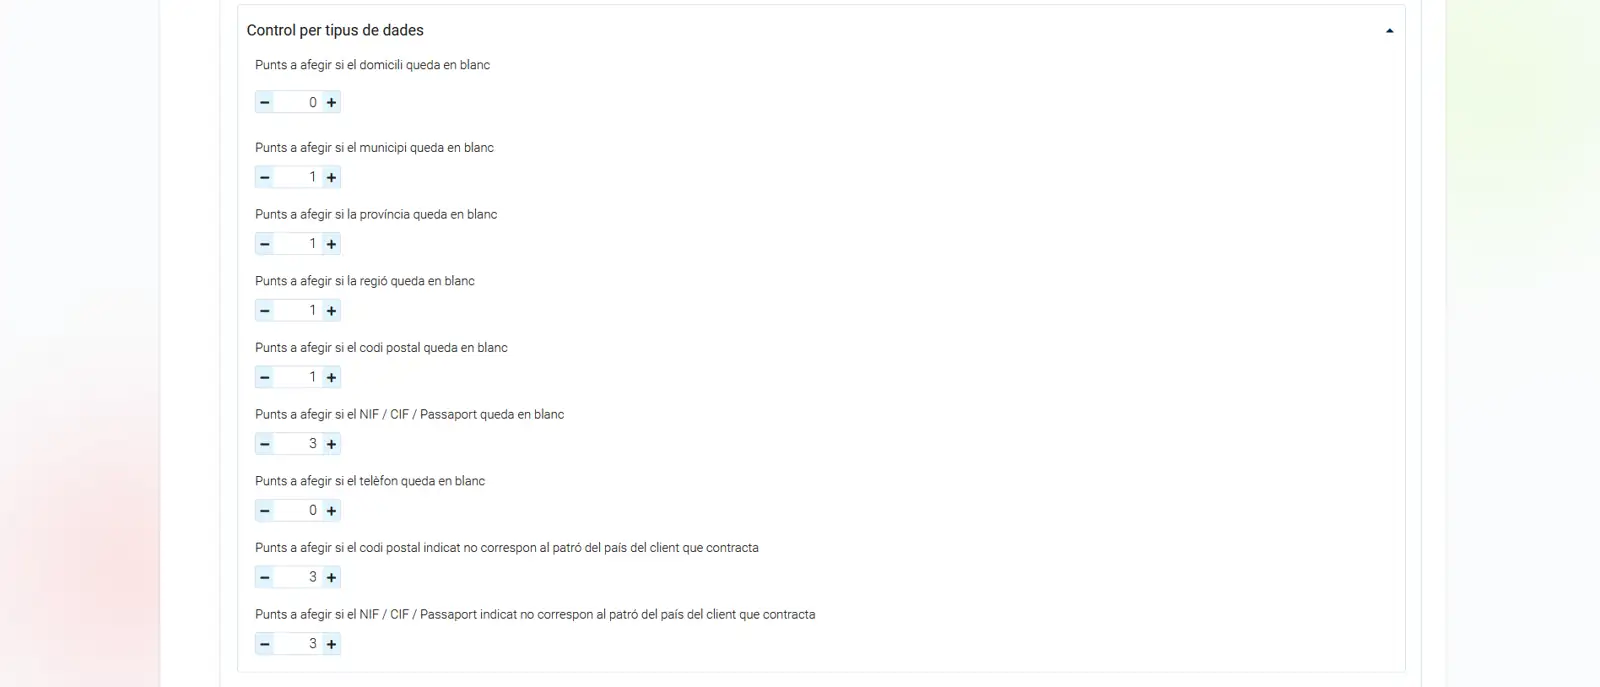Raise points for blank telèfon

pos(332,511)
